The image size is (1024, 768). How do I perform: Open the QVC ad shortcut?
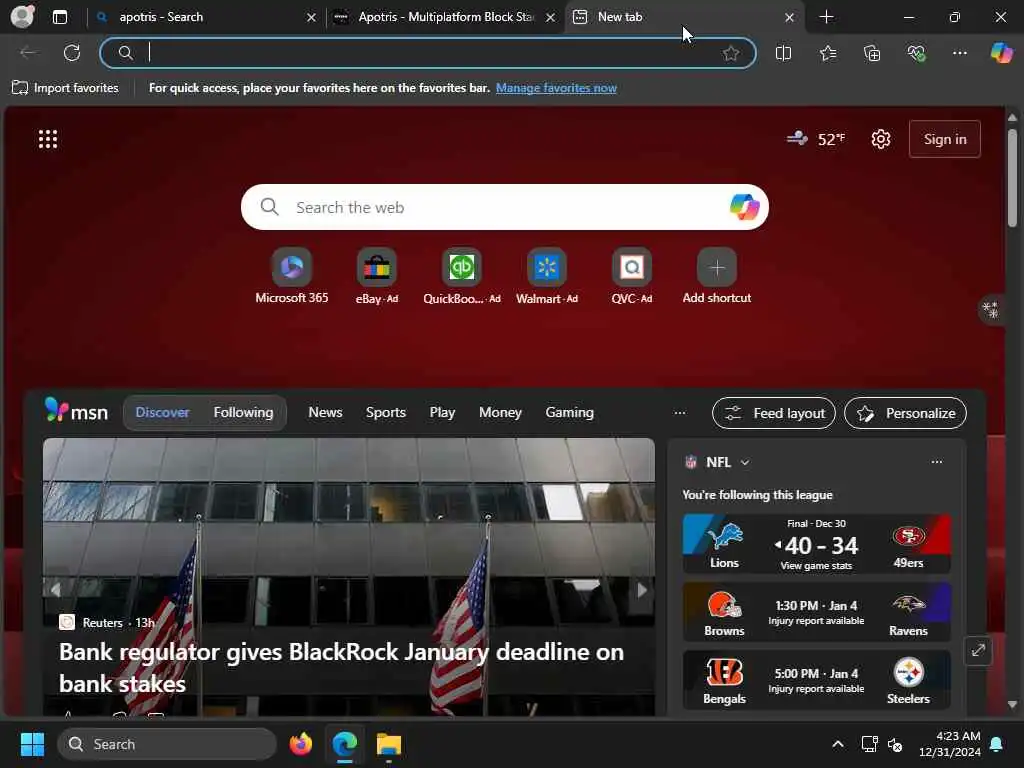point(632,276)
